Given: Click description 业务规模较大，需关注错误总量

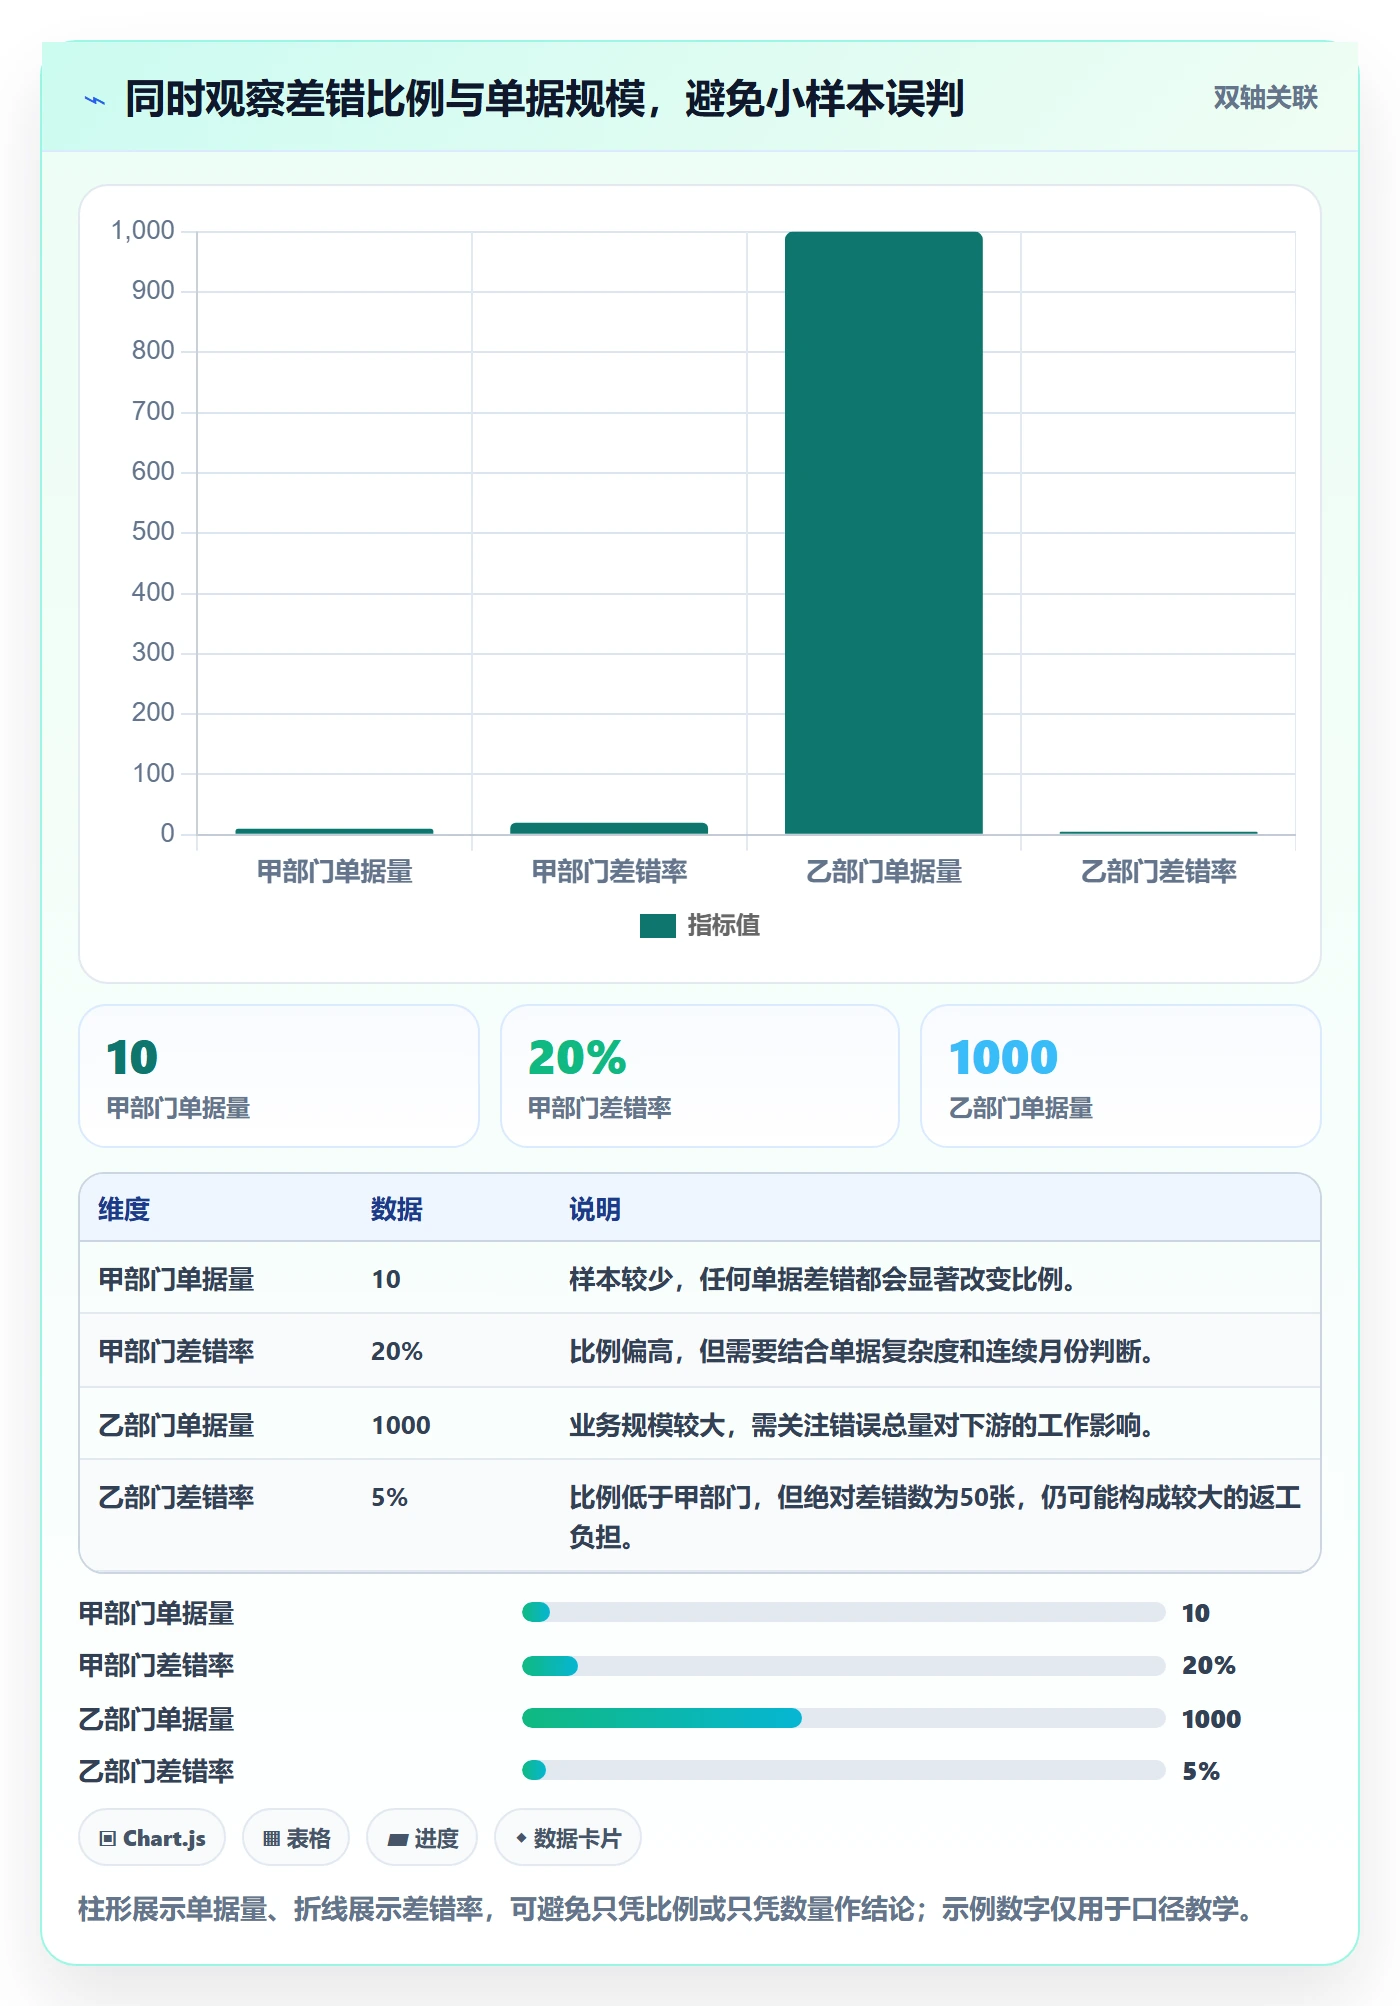Looking at the screenshot, I should coord(861,1424).
